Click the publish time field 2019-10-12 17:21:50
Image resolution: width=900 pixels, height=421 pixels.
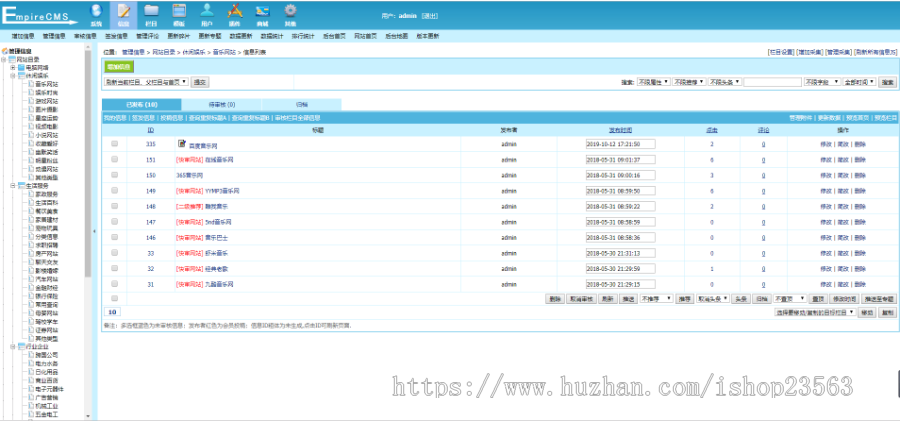click(620, 144)
